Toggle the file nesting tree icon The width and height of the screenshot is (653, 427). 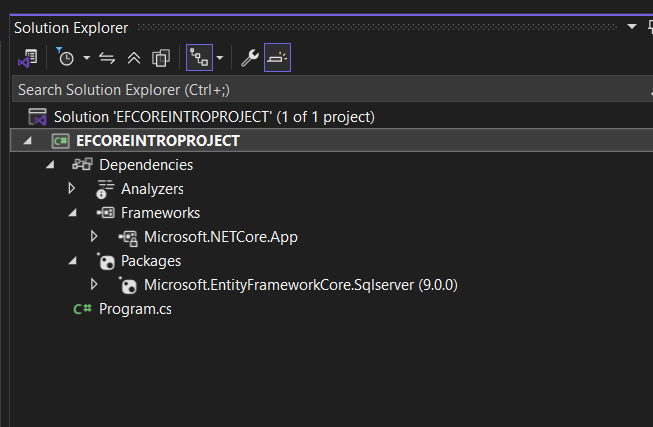199,58
